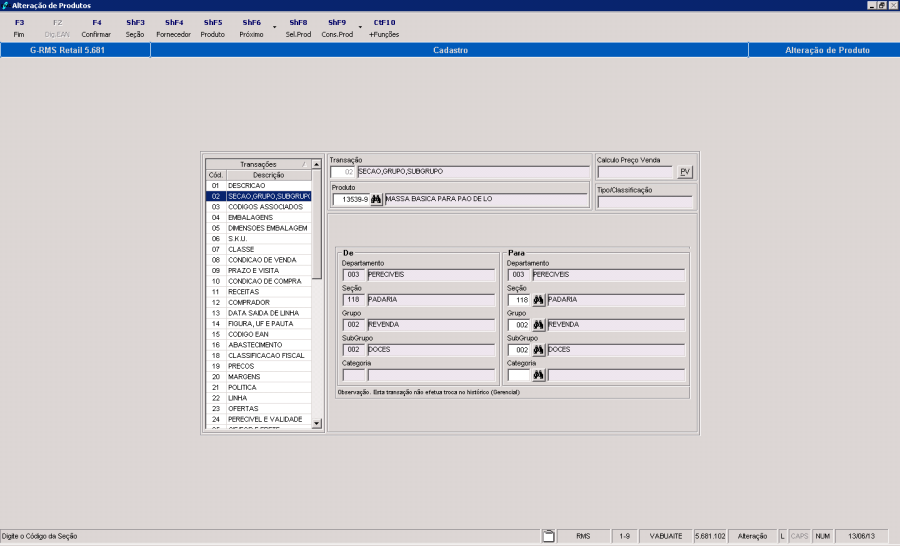Image resolution: width=900 pixels, height=546 pixels.
Task: Open the Categoria lookup binoculars in Para
Action: [538, 376]
